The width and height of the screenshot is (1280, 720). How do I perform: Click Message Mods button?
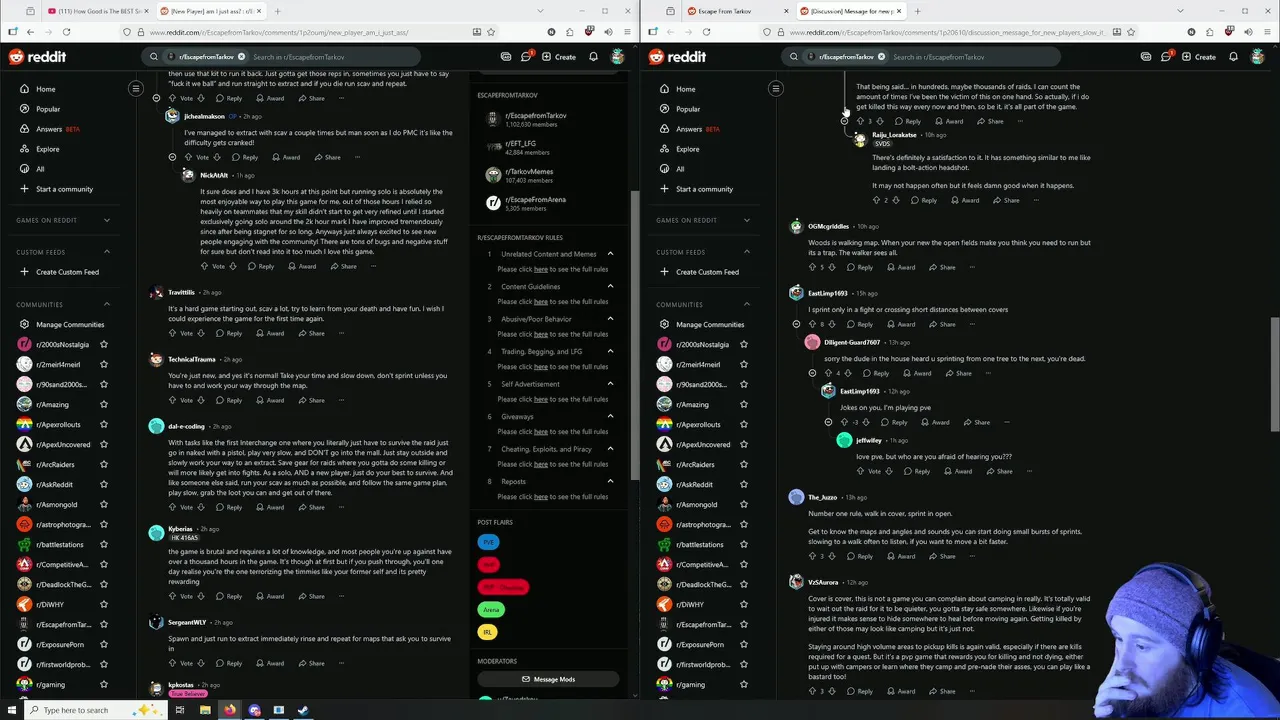[547, 679]
